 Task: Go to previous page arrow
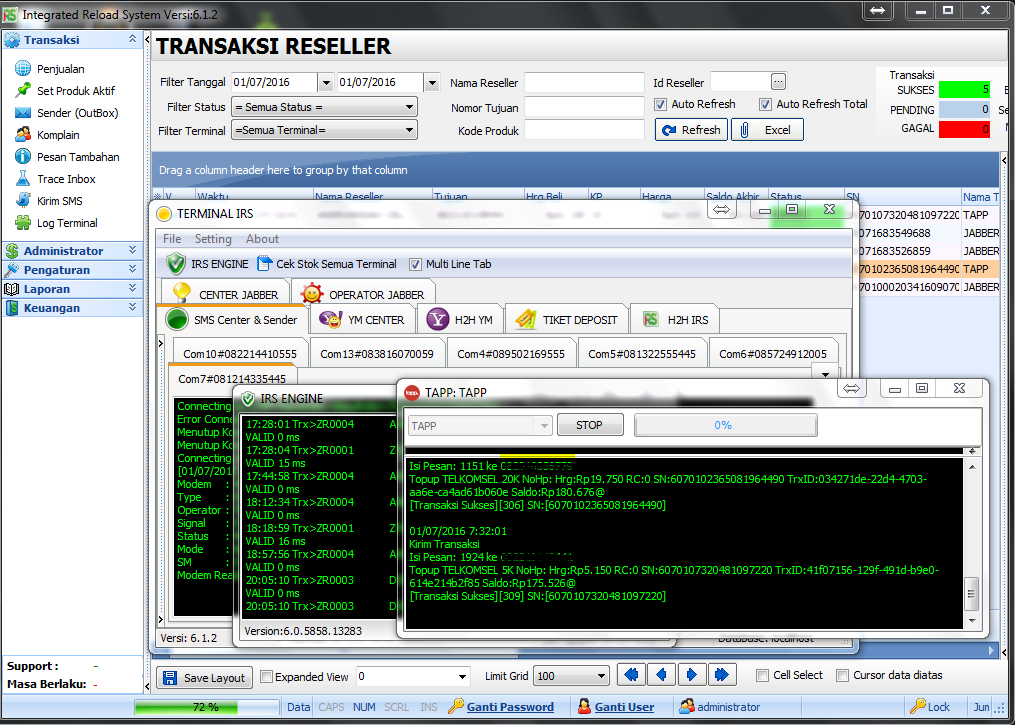662,675
